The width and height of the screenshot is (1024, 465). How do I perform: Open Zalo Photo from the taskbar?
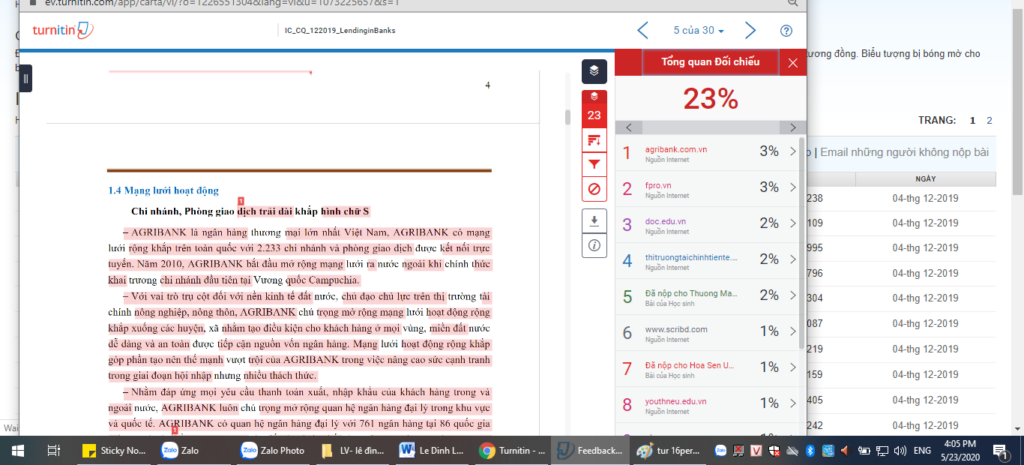click(272, 451)
